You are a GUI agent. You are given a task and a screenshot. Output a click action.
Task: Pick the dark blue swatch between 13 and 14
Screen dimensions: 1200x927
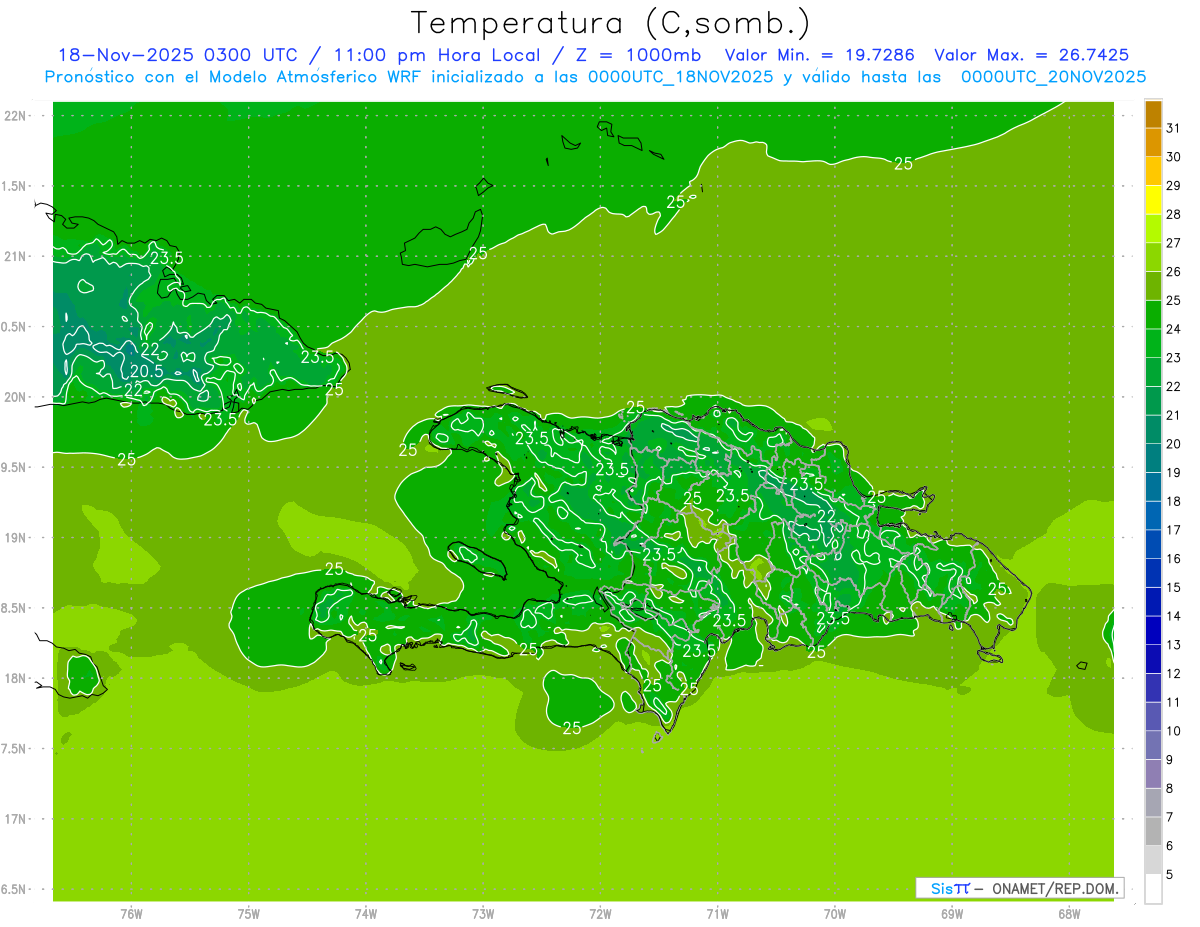(1153, 630)
